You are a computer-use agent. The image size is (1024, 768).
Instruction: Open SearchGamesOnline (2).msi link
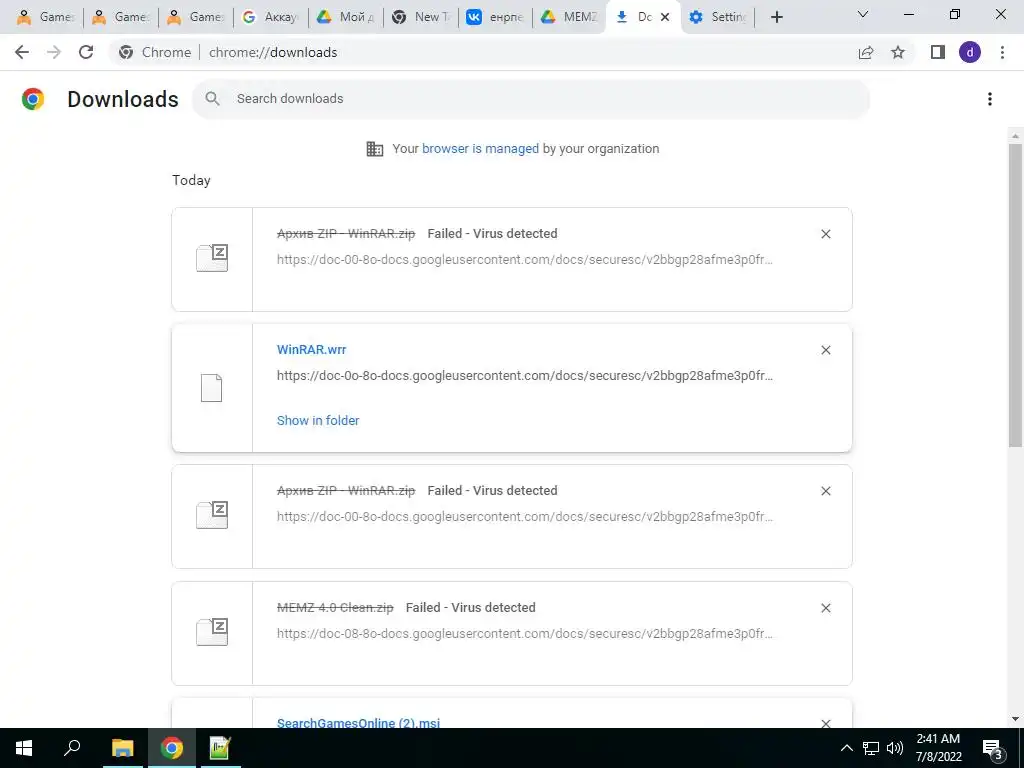pos(358,723)
